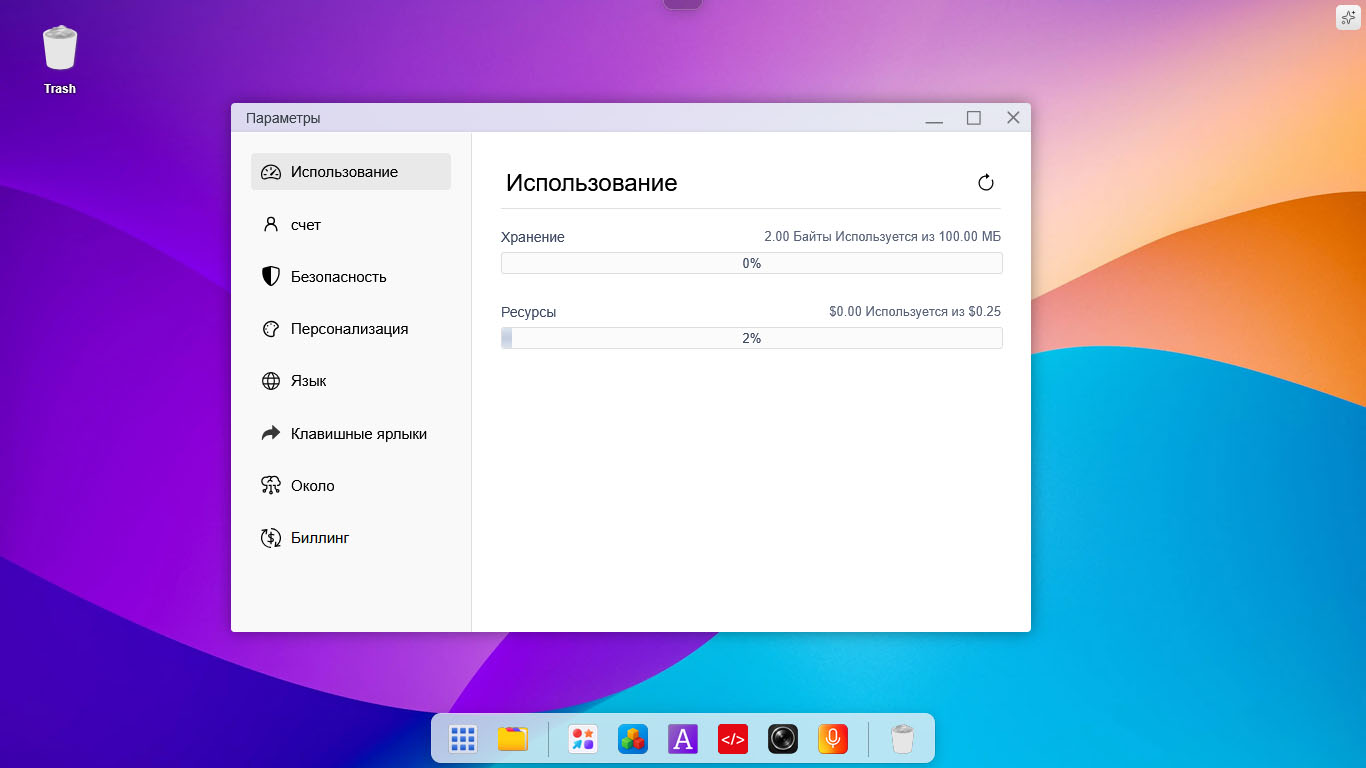Screen dimensions: 1366x768
Task: Open the Использование settings section
Action: click(x=351, y=172)
